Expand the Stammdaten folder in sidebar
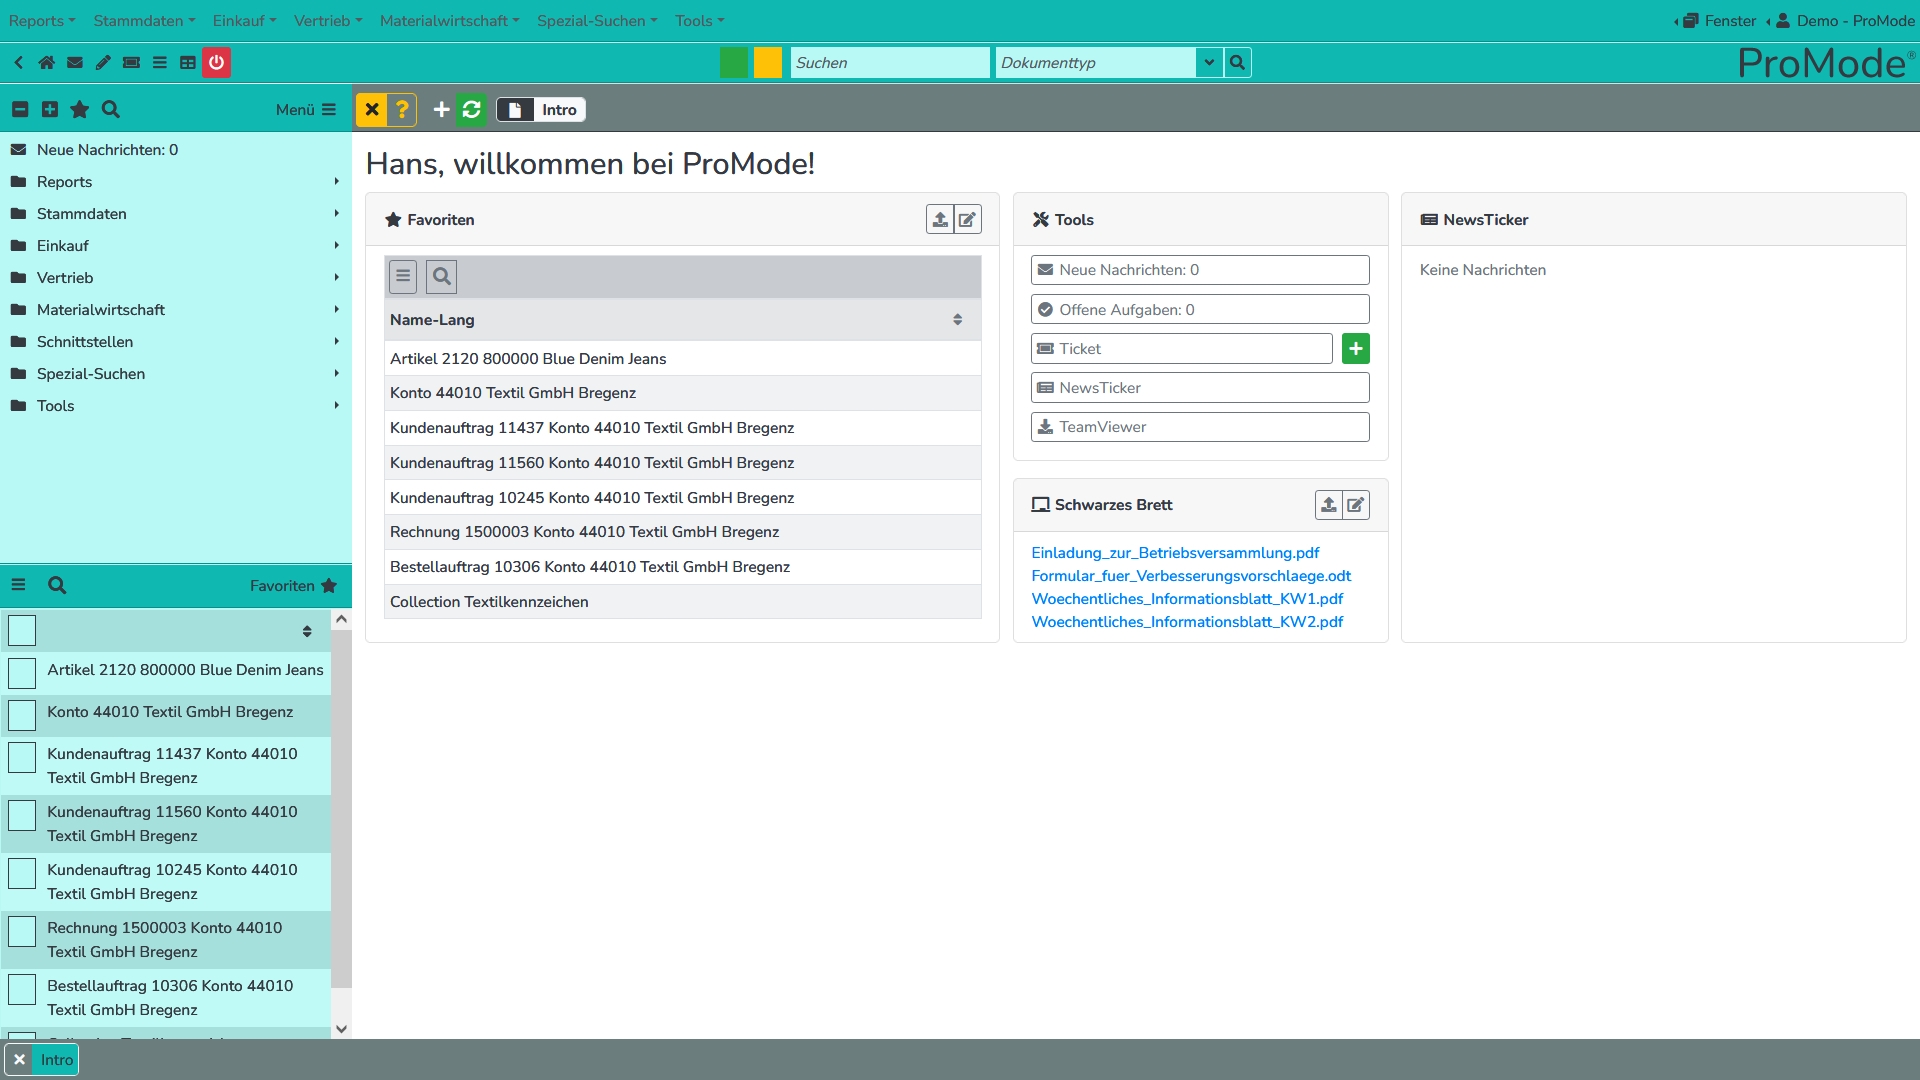The image size is (1920, 1080). click(82, 214)
